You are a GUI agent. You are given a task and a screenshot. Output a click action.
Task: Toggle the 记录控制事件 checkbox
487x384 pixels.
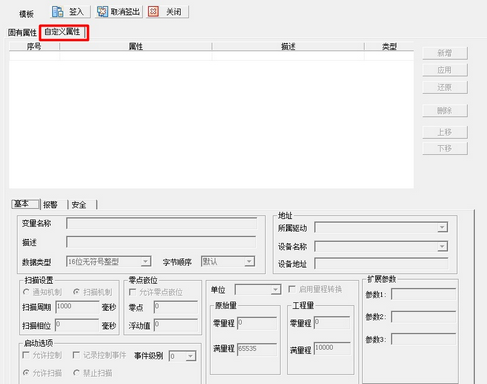tap(76, 355)
